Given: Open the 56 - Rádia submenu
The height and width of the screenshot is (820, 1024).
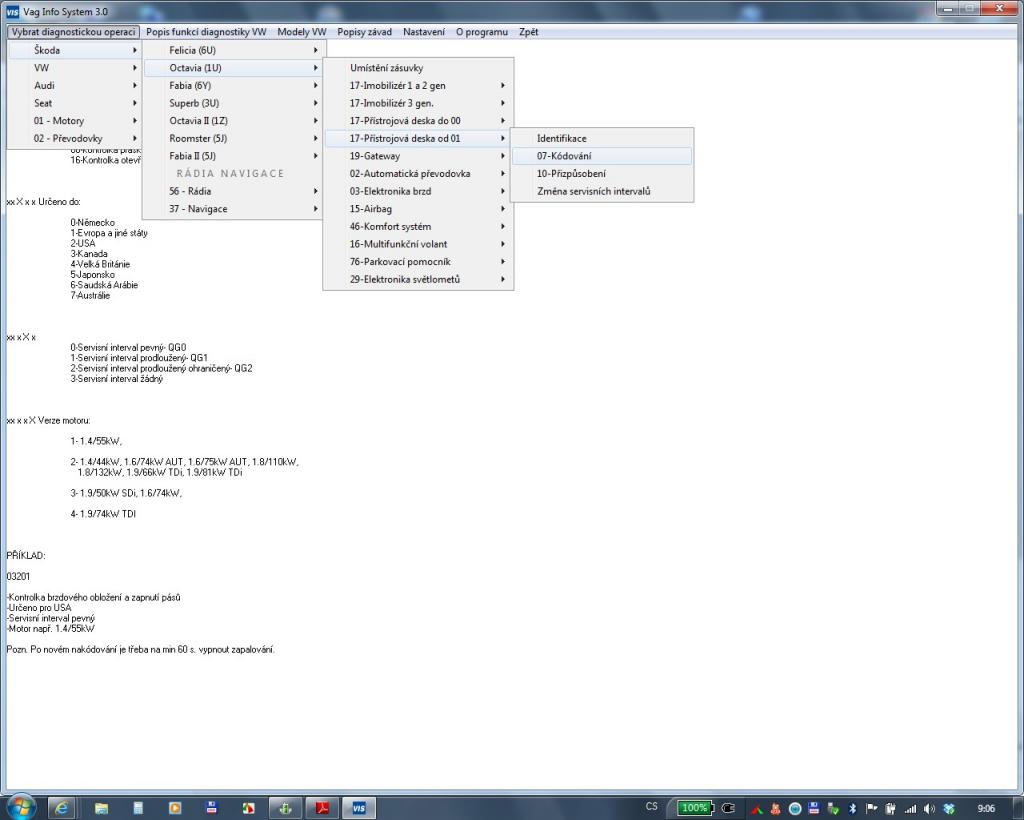Looking at the screenshot, I should coord(233,191).
